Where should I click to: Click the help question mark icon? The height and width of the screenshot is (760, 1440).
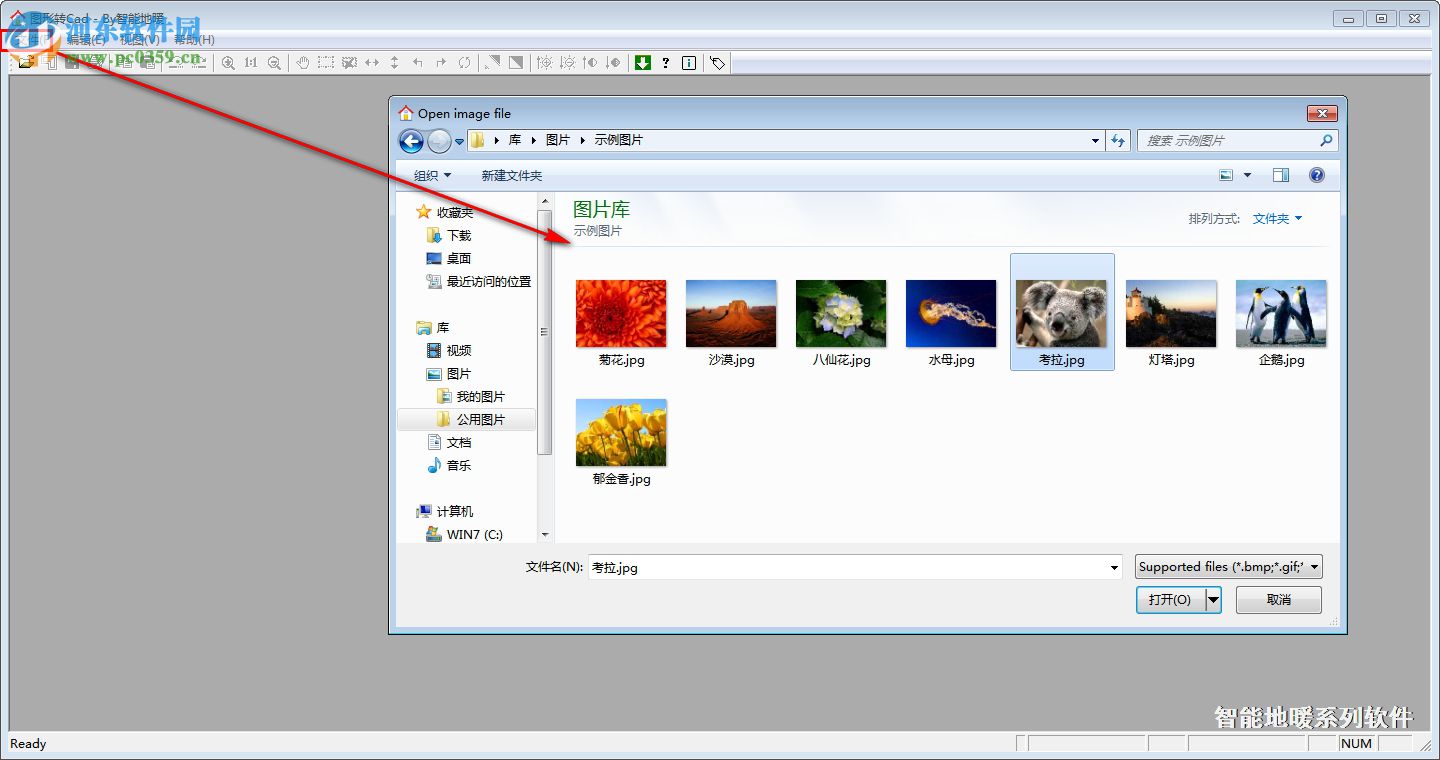(x=665, y=62)
